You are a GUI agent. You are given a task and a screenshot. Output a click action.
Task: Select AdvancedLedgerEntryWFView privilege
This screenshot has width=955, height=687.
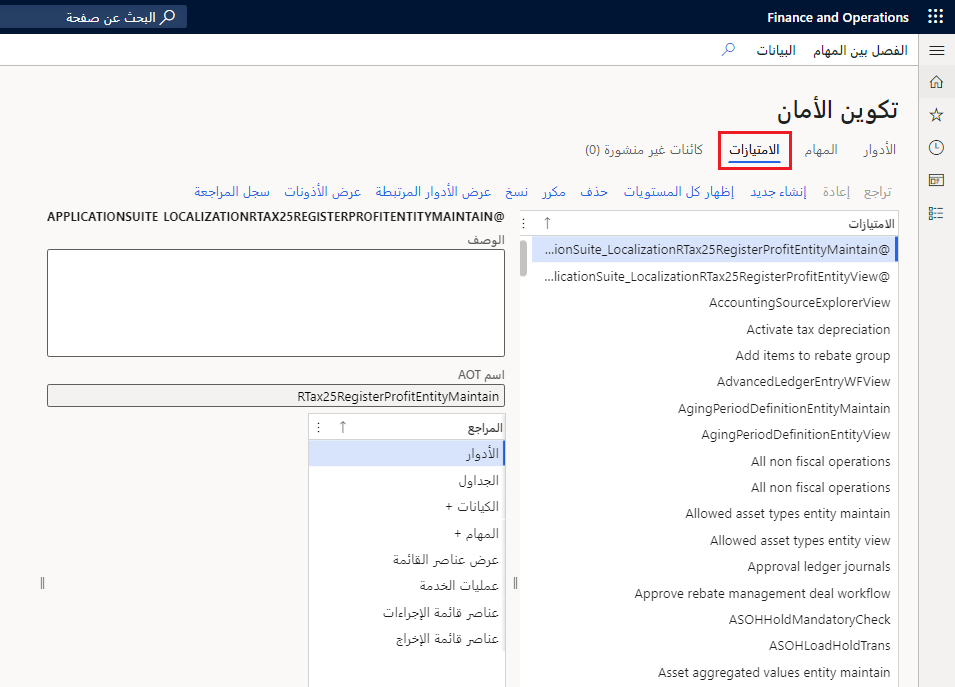pos(714,382)
